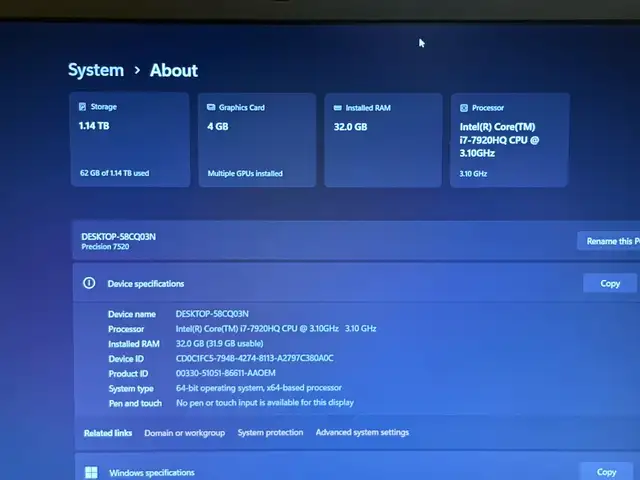This screenshot has height=480, width=640.
Task: Open the Domain or workgroup link
Action: point(184,433)
